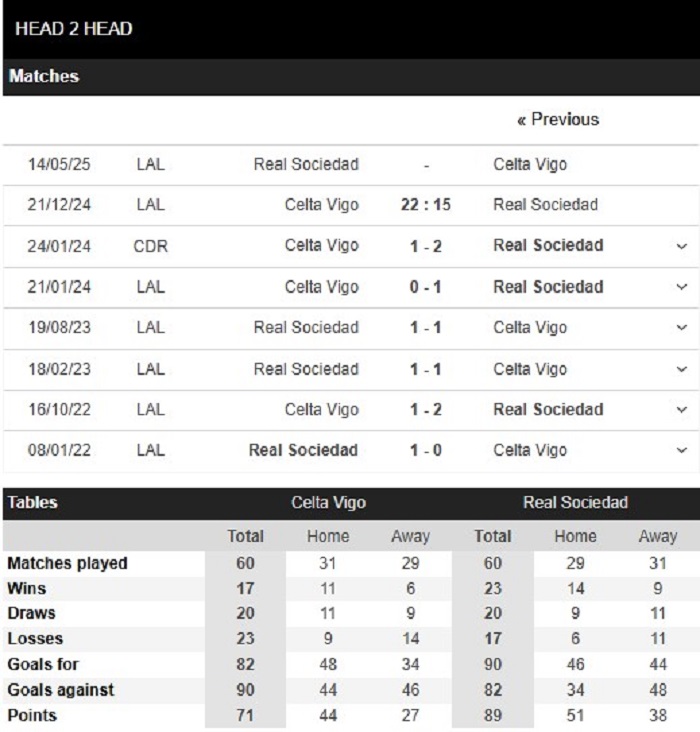Expand the 24/01/24 CDR match details
This screenshot has height=732, width=700.
681,246
